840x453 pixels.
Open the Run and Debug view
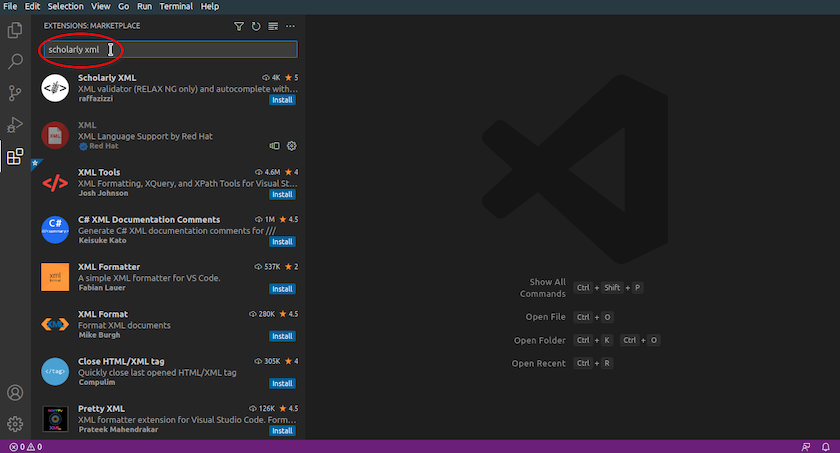pos(15,125)
